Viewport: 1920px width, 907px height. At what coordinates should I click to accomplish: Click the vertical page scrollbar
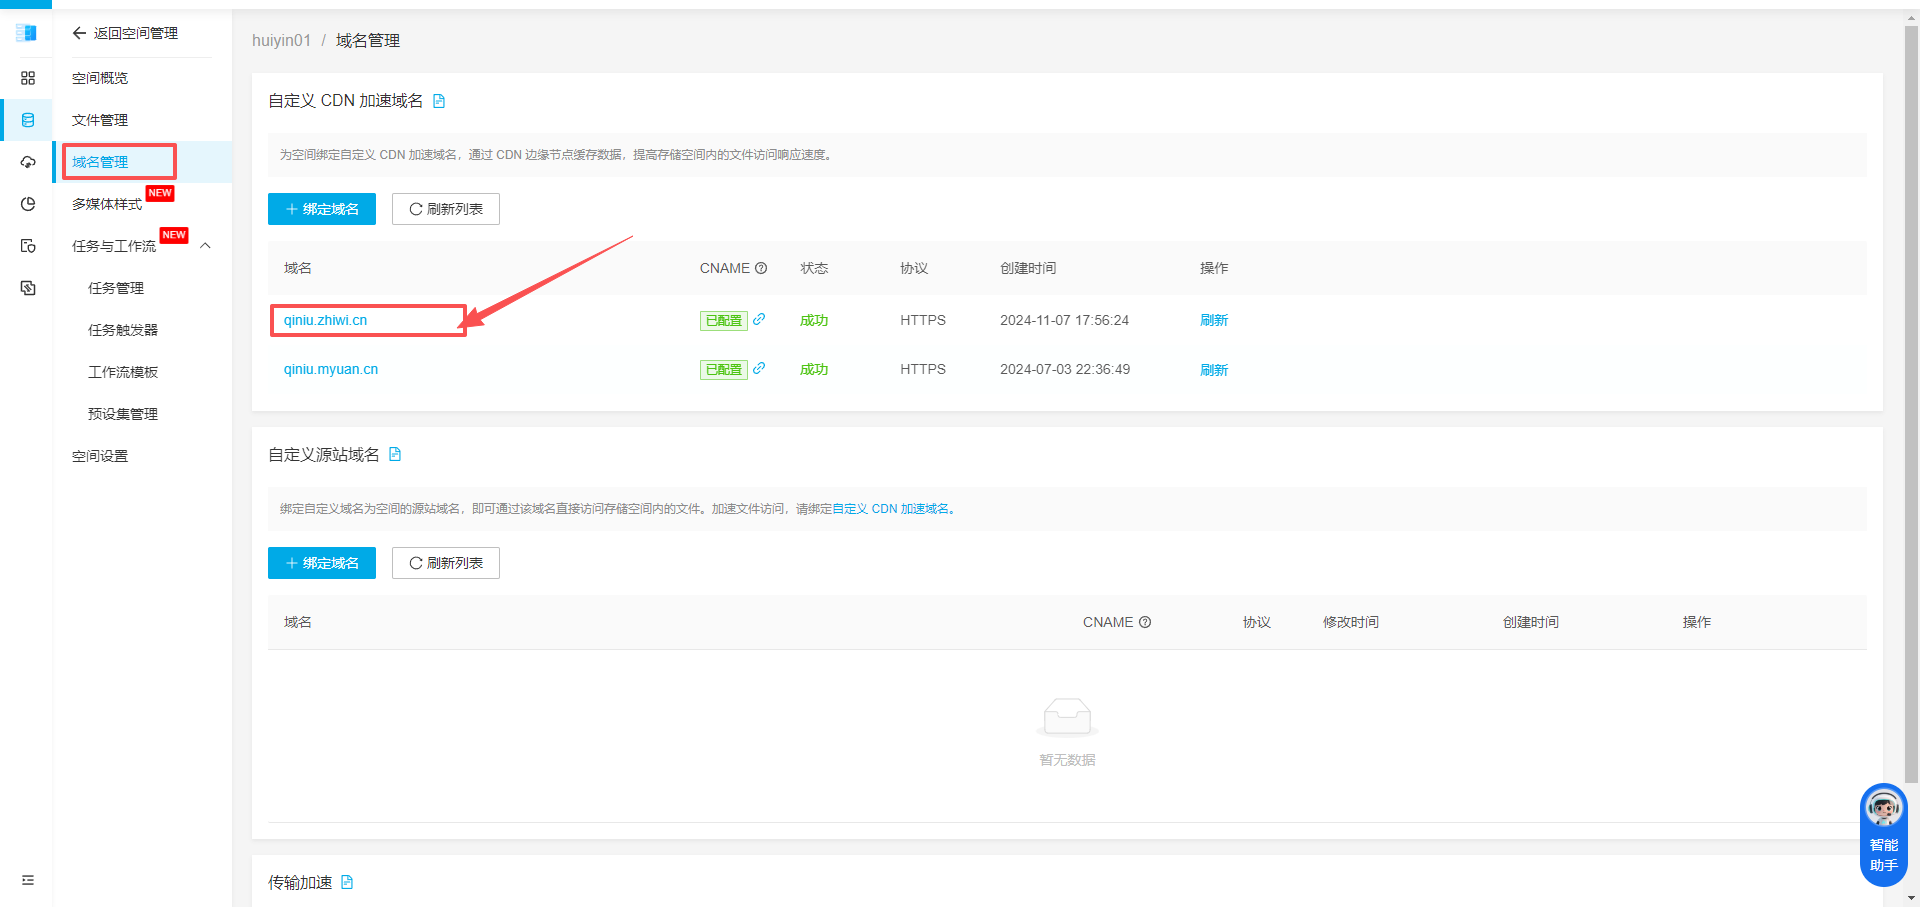(1911, 400)
